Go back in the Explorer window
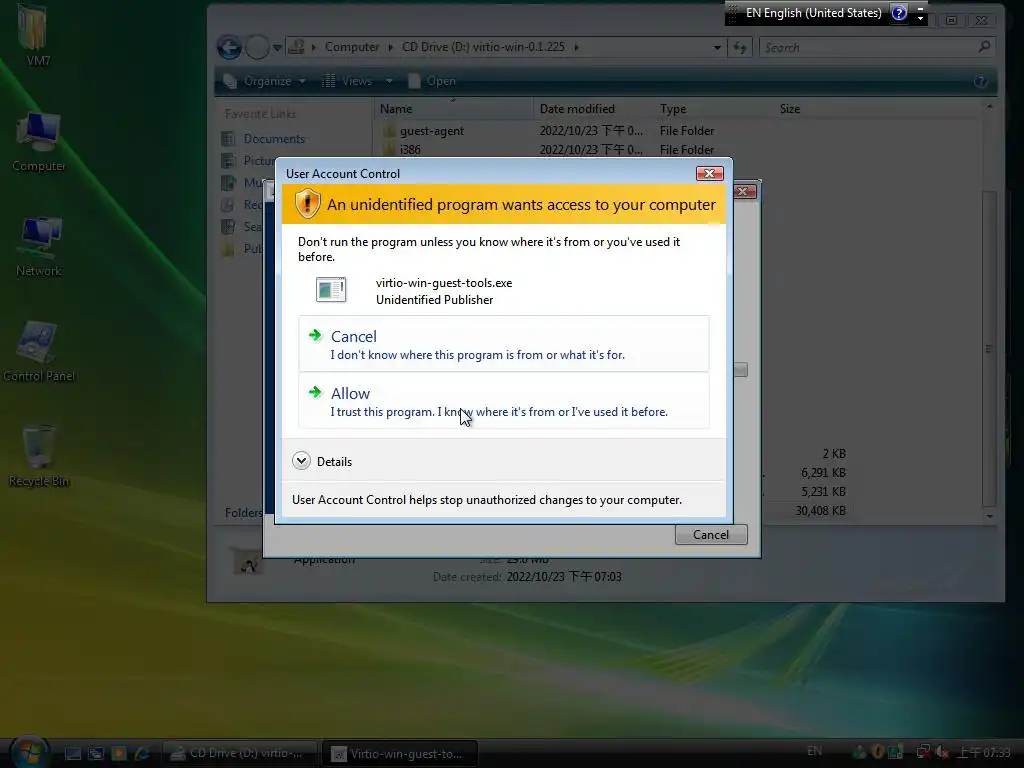The height and width of the screenshot is (768, 1024). coord(229,47)
